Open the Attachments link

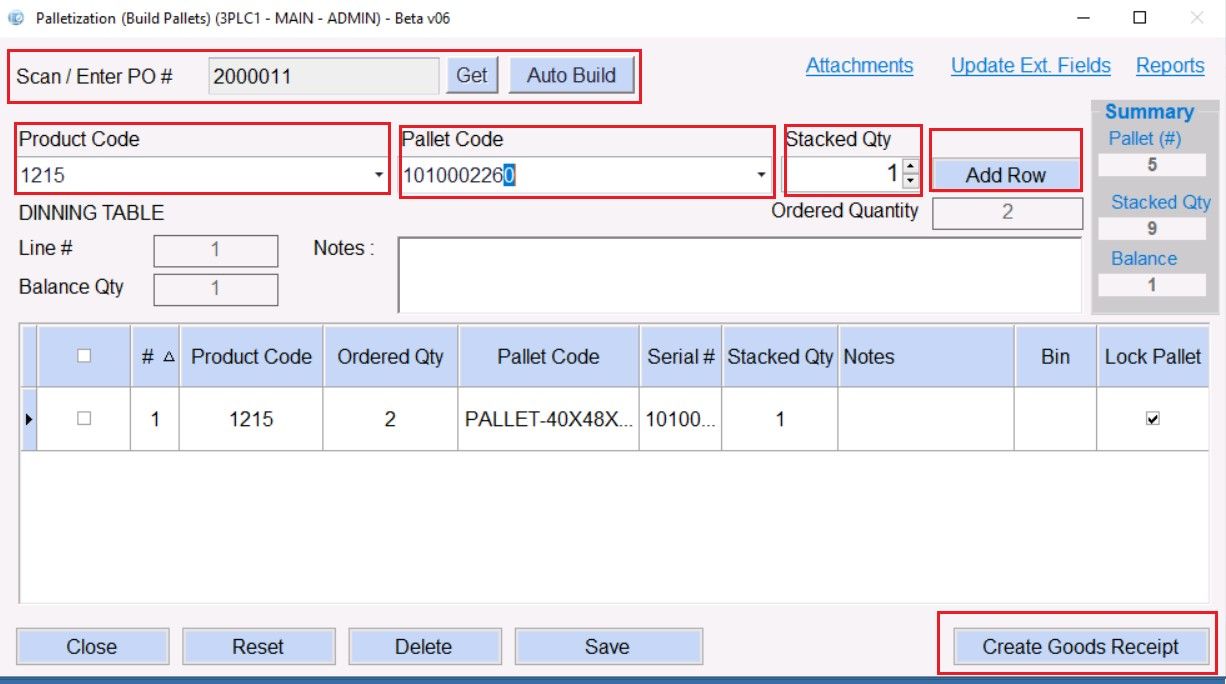tap(859, 66)
